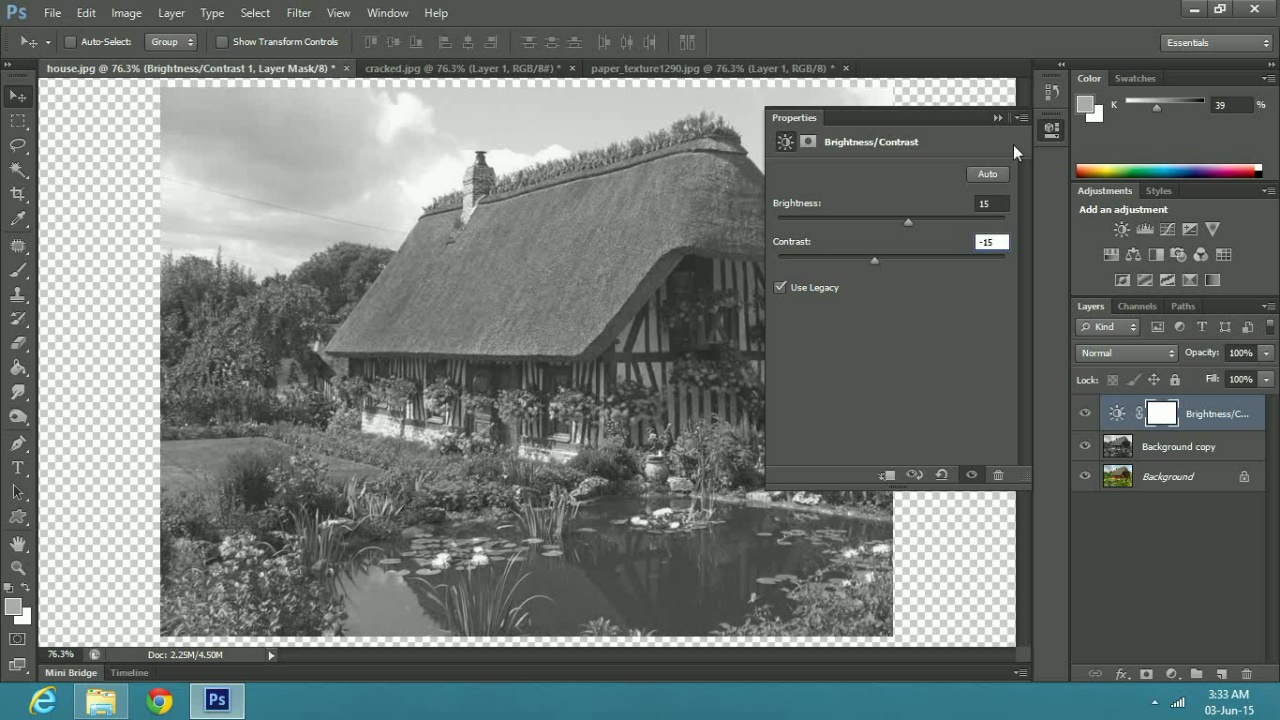The width and height of the screenshot is (1280, 720).
Task: Select the Hand tool
Action: (18, 543)
